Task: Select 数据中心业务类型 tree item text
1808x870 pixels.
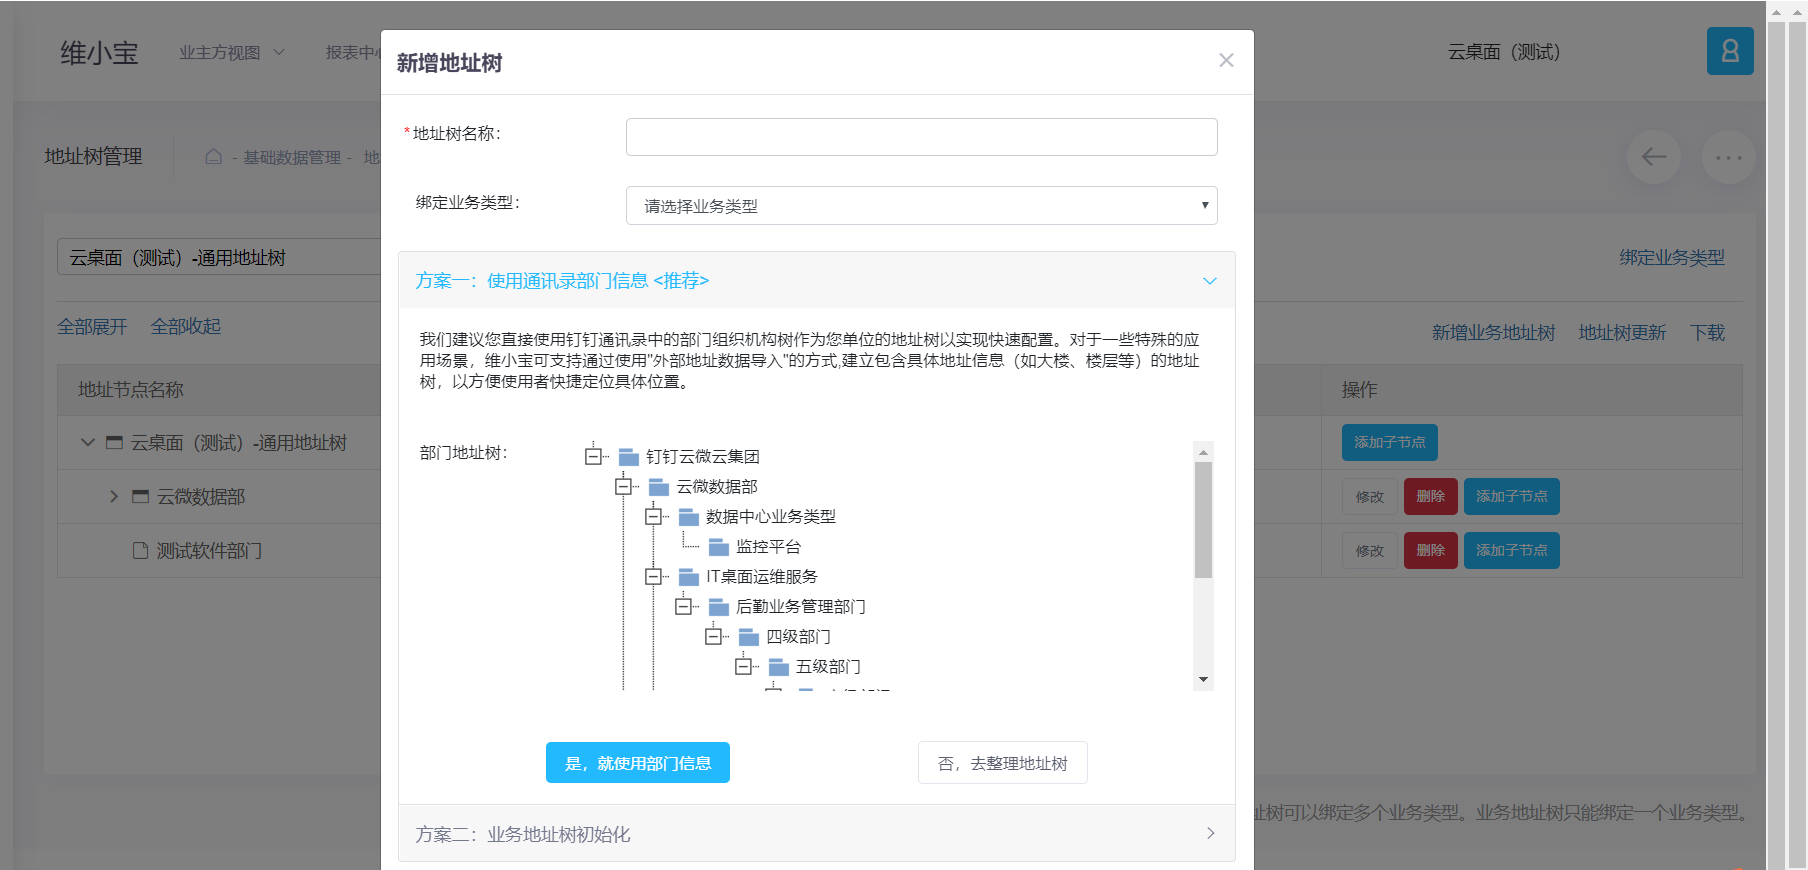Action: pyautogui.click(x=771, y=517)
